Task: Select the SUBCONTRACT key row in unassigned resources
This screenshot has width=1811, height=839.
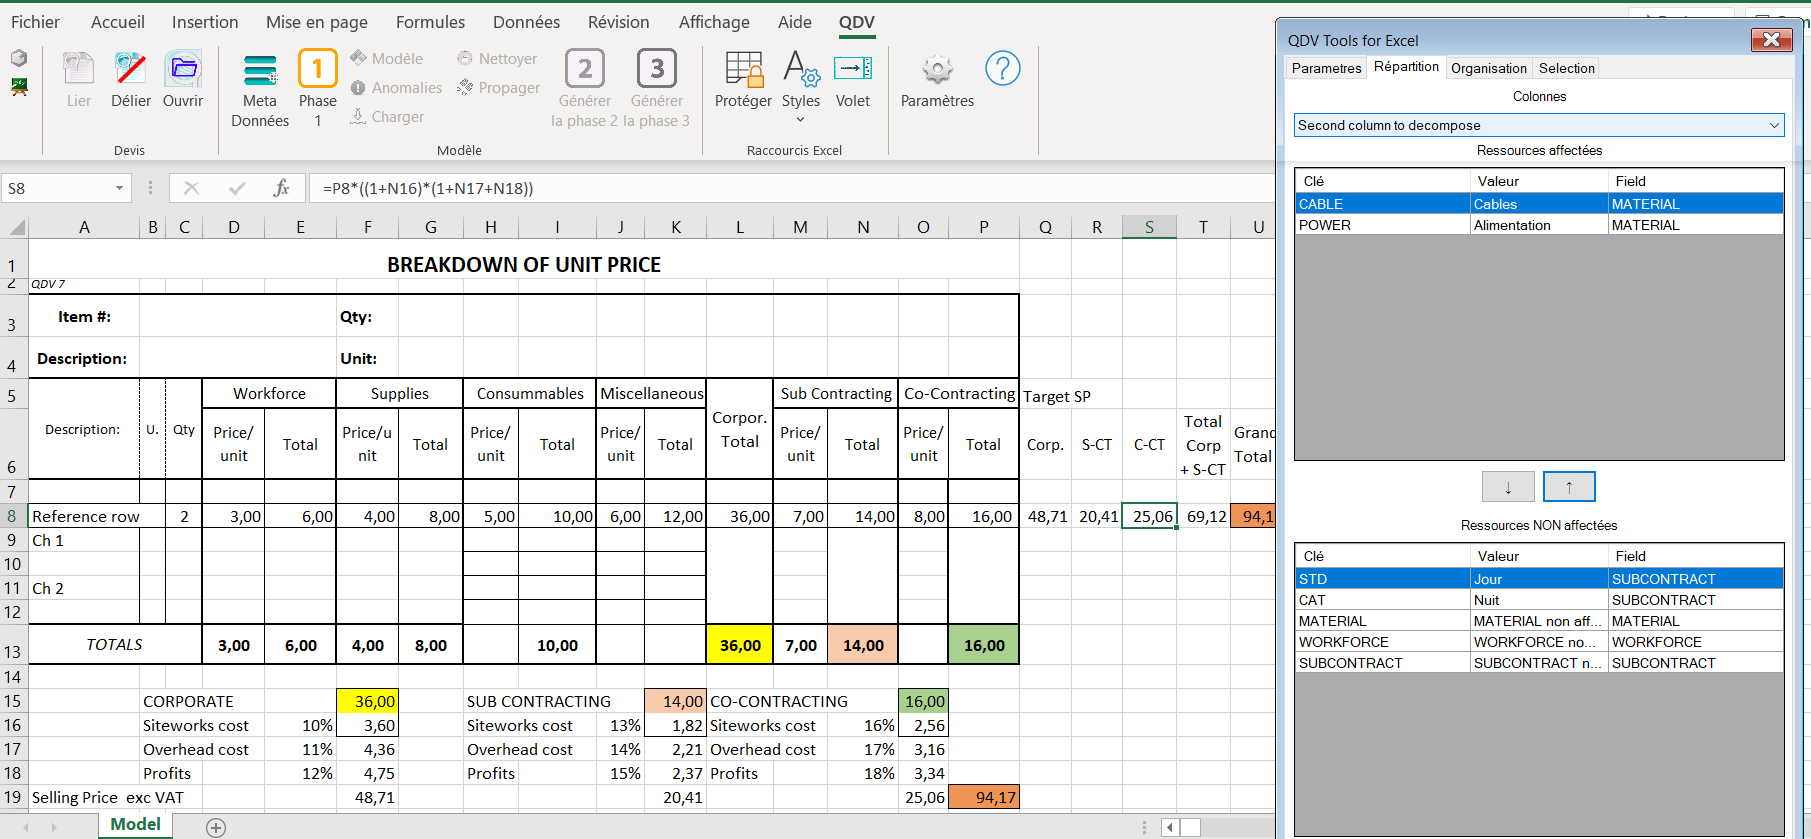Action: click(1539, 663)
